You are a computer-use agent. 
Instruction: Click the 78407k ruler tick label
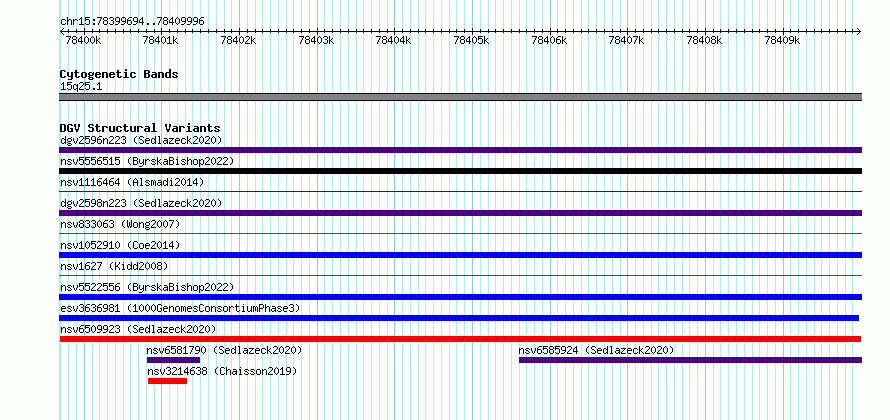tap(627, 40)
